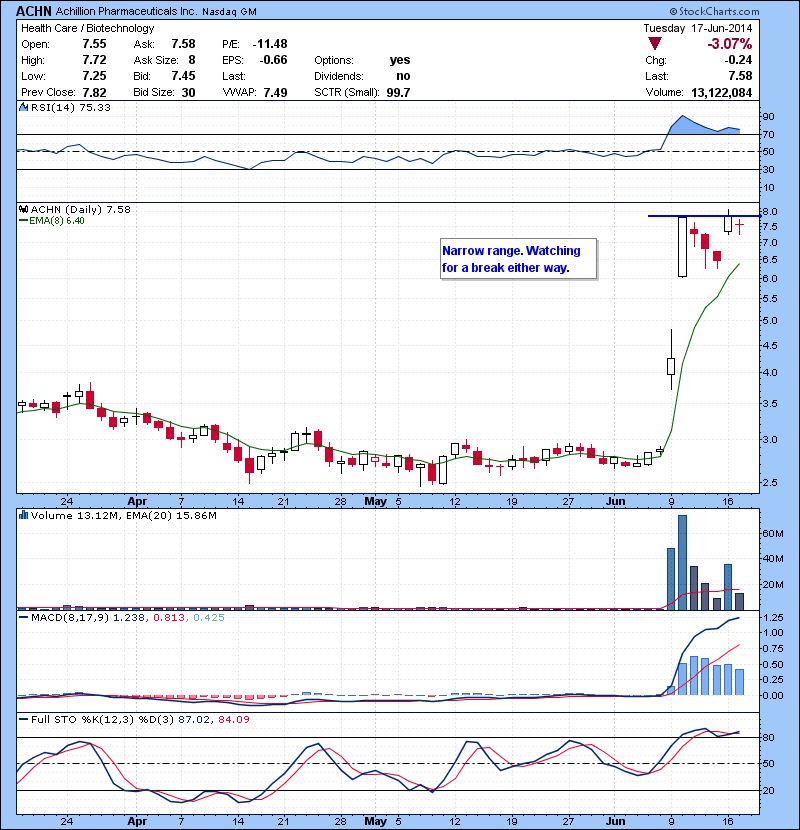The image size is (800, 830).
Task: Click the Full STO legend line marker
Action: click(23, 719)
